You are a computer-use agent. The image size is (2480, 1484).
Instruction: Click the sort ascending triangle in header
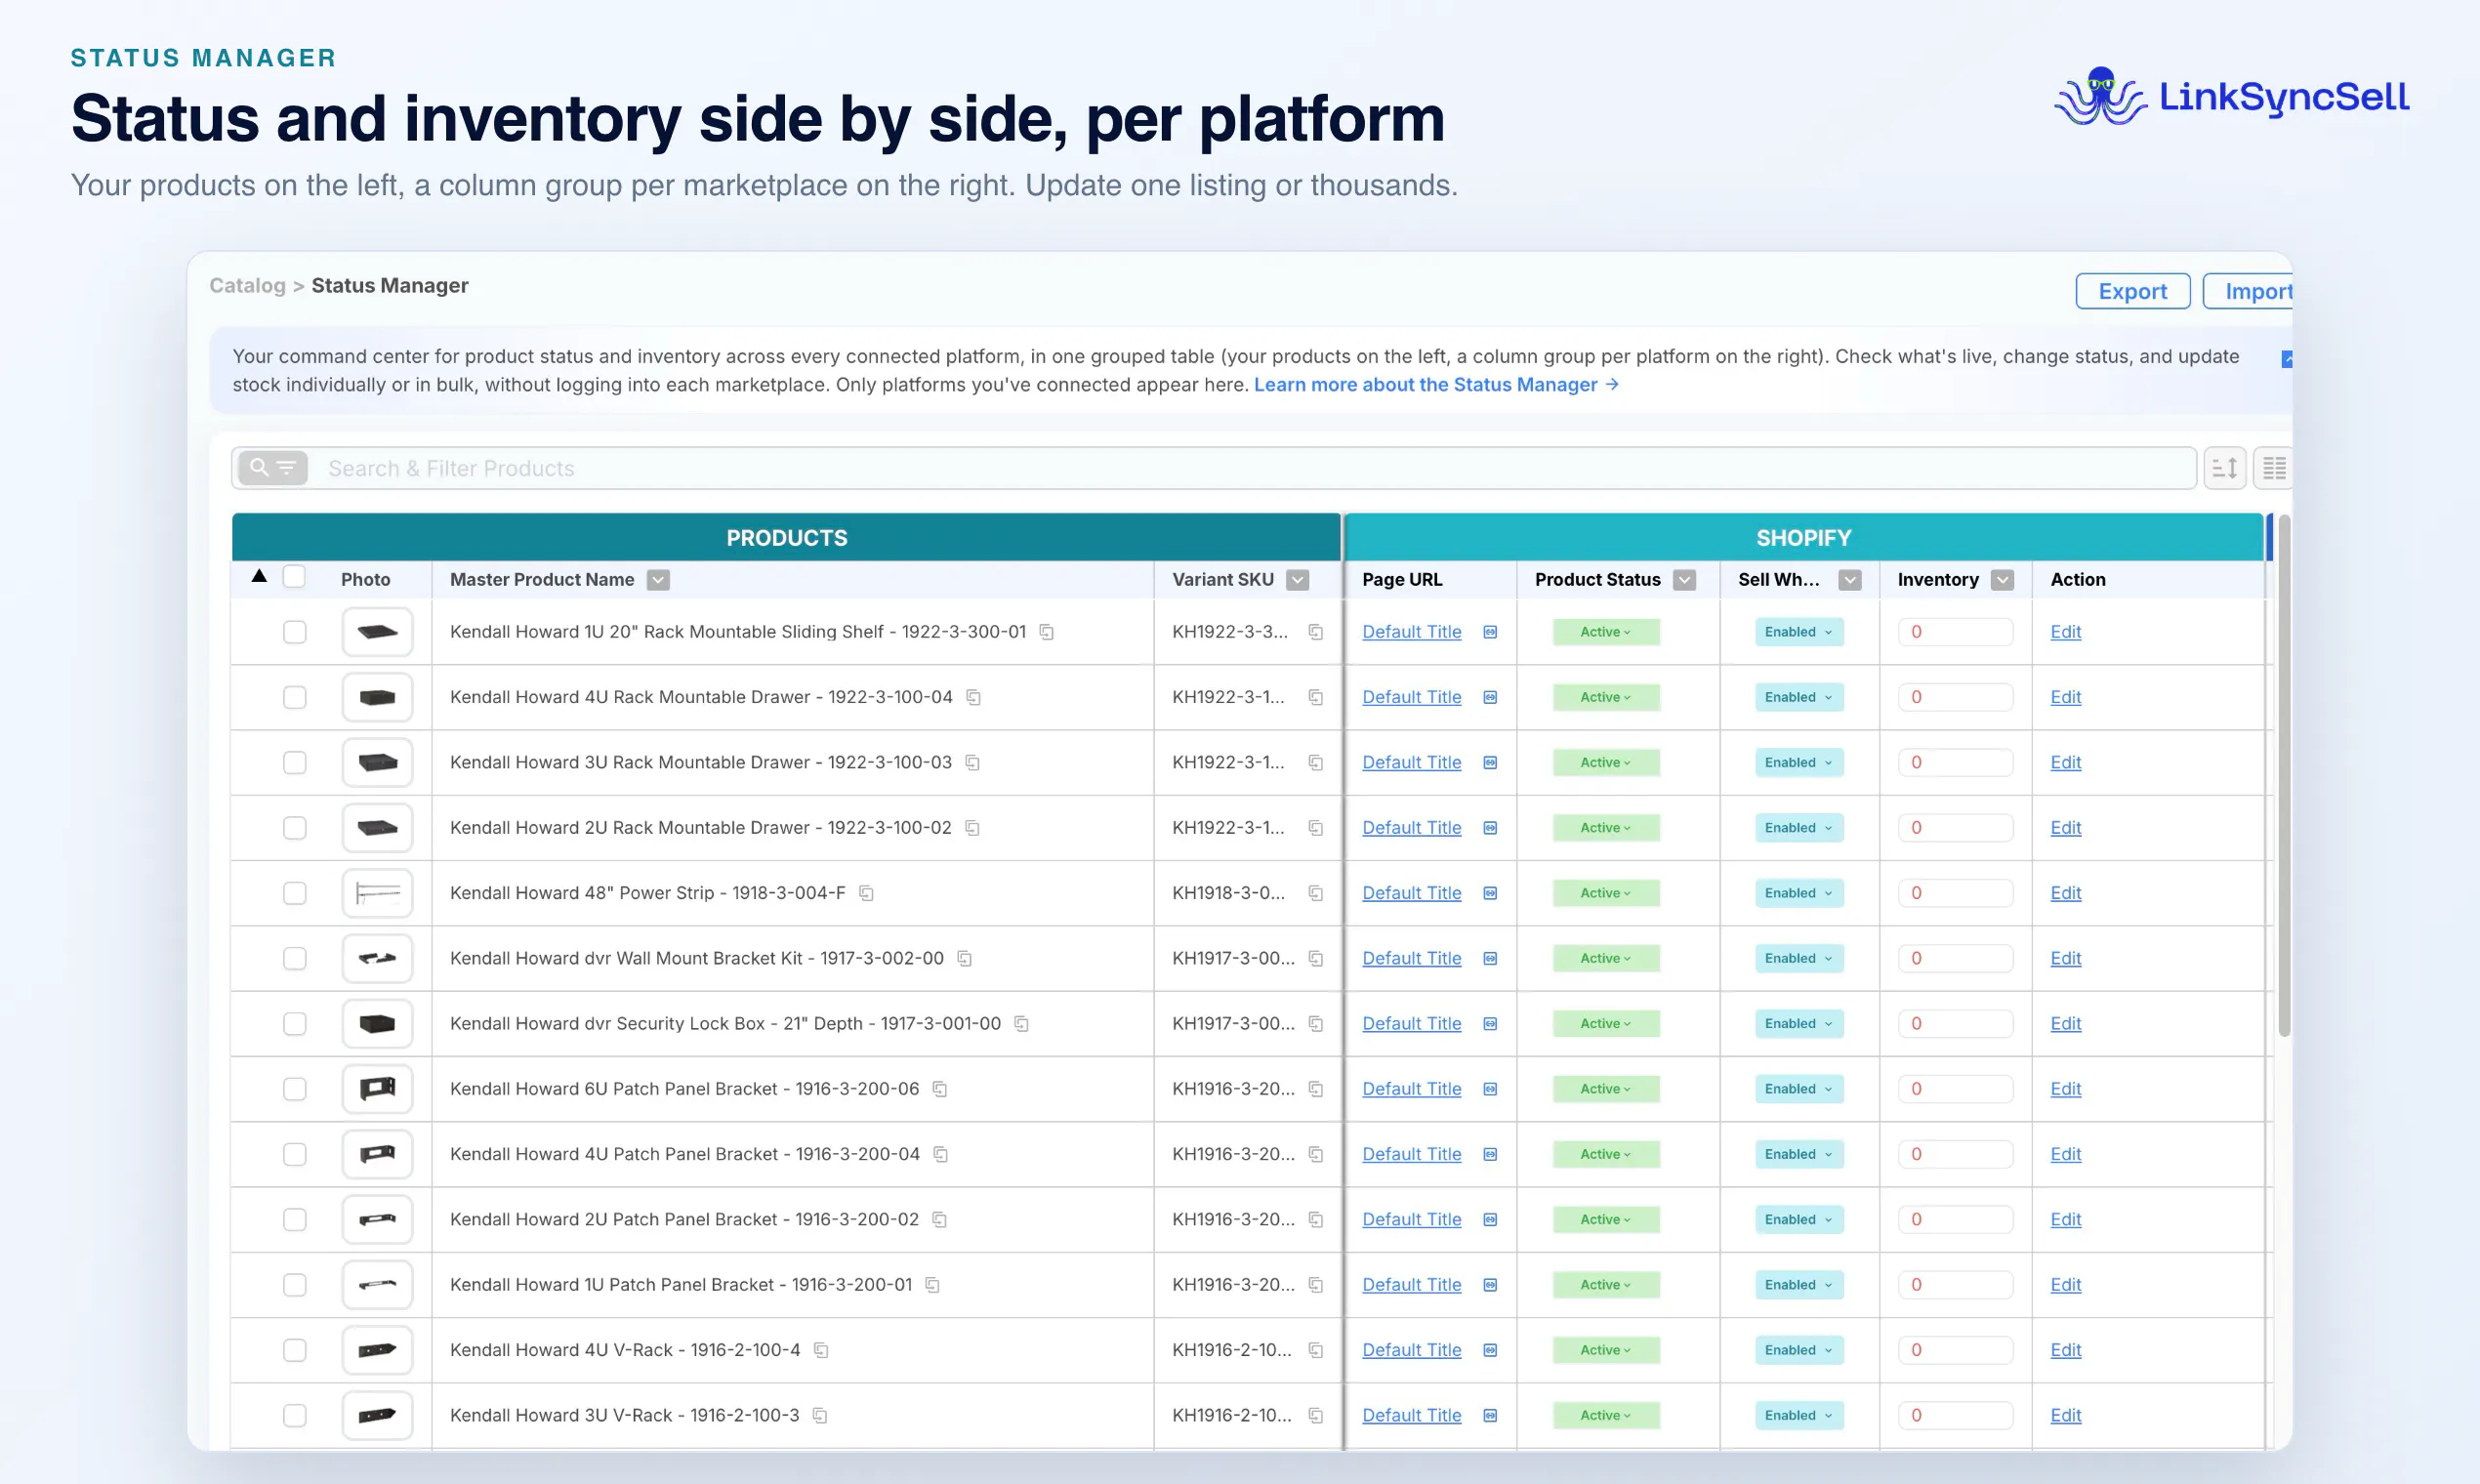[259, 576]
